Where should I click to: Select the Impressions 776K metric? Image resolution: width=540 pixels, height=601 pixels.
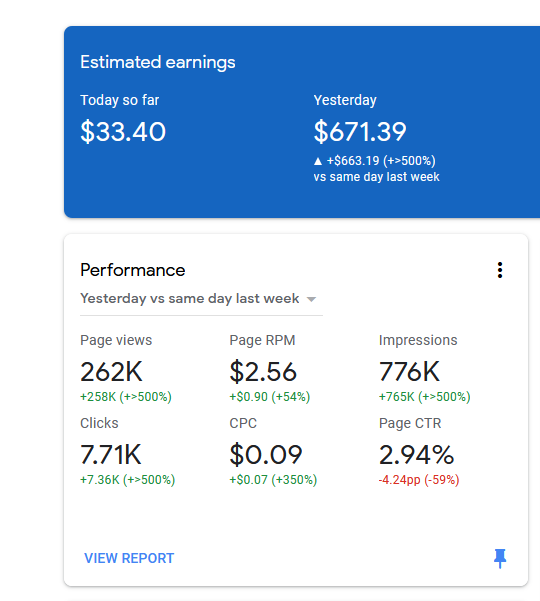409,372
